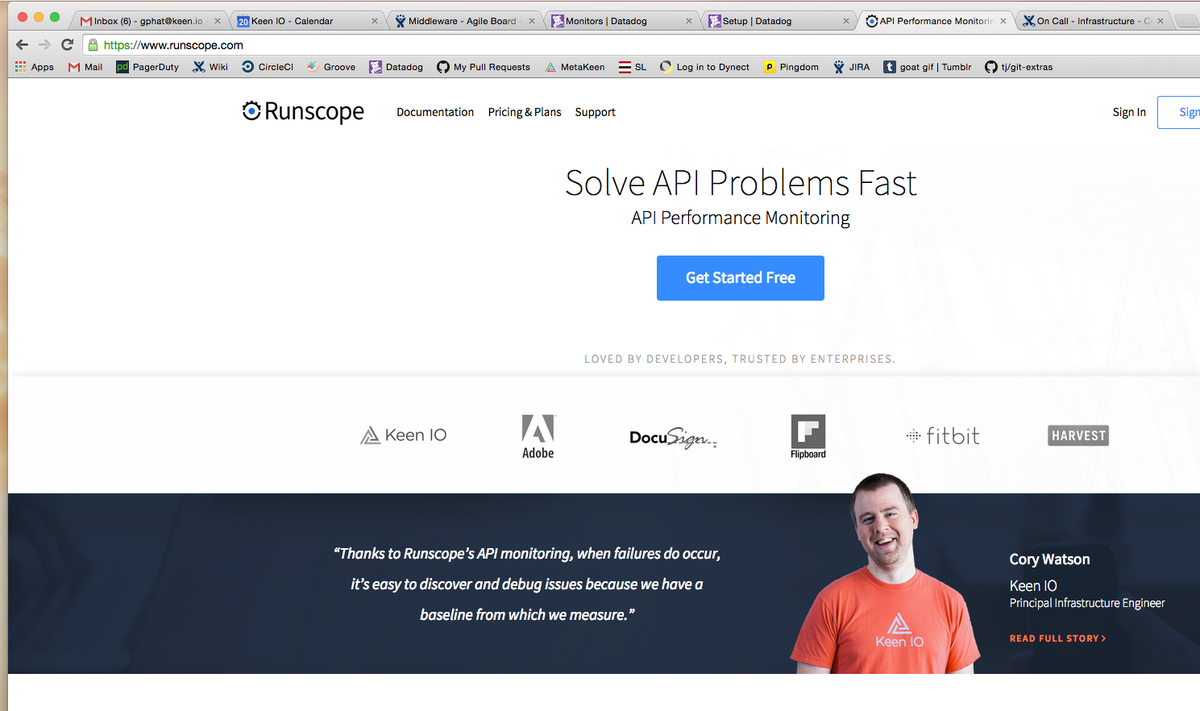Open the Datadog bookmark
The width and height of the screenshot is (1200, 711).
point(396,67)
